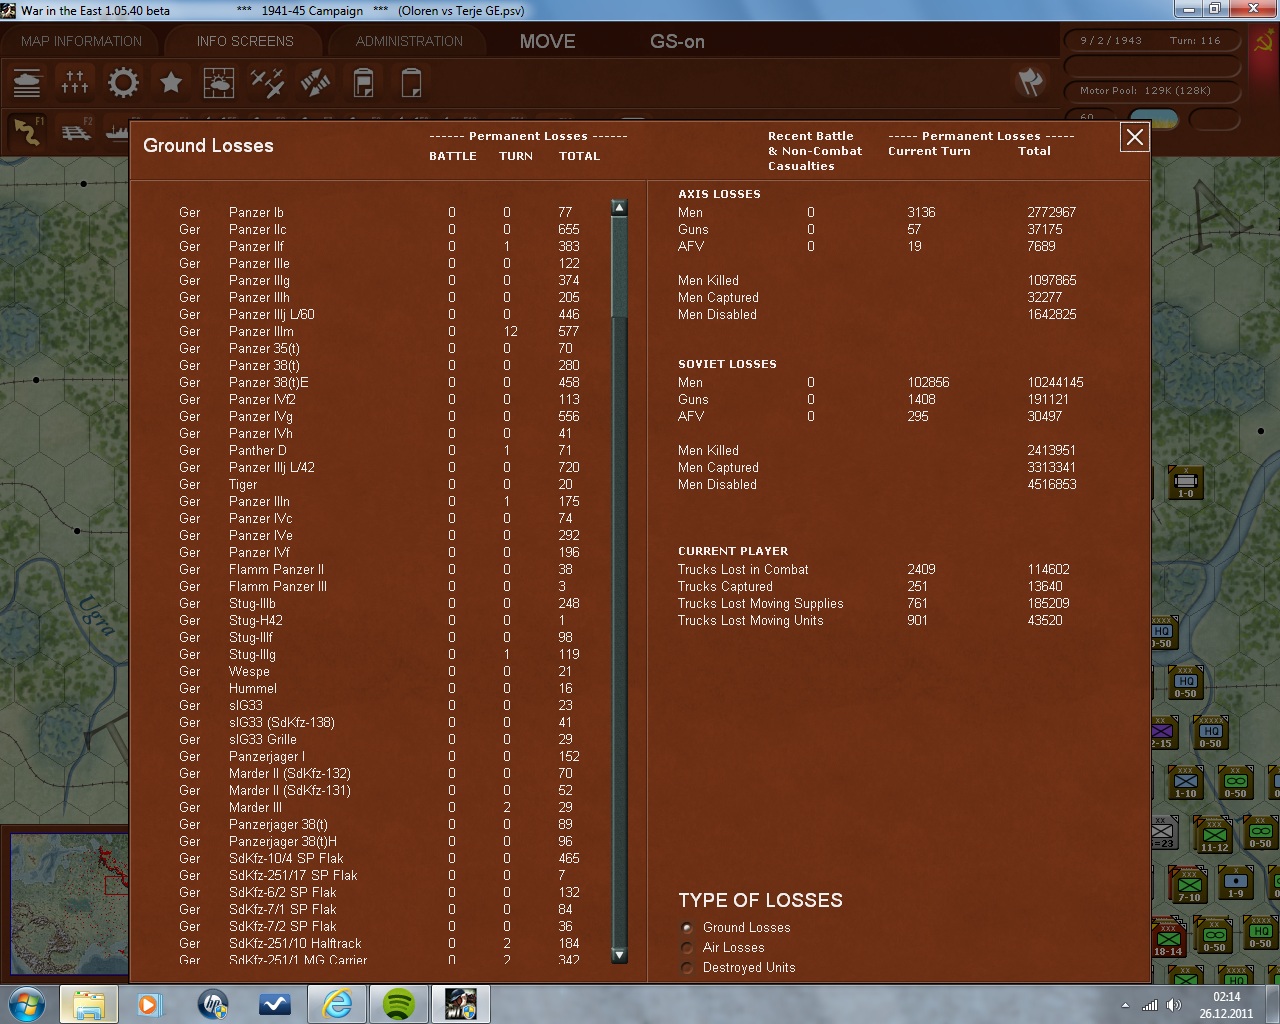This screenshot has height=1024, width=1280.
Task: Click the crossed axes end turn icon
Action: click(x=1030, y=82)
